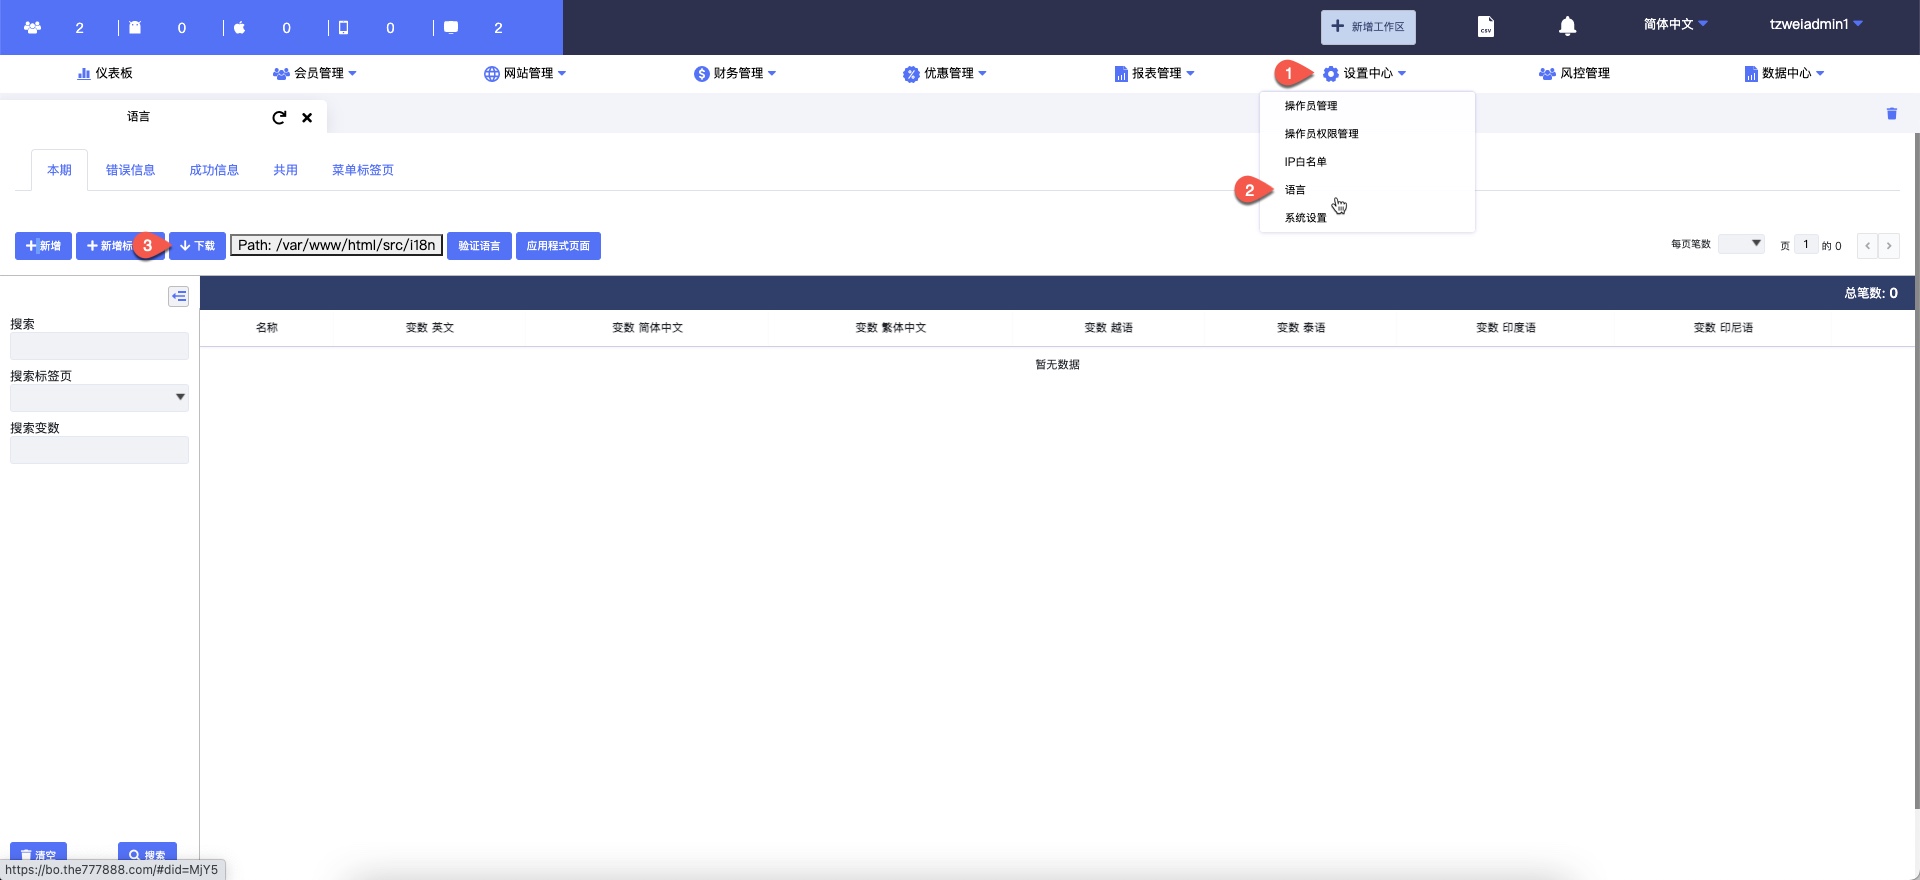The width and height of the screenshot is (1920, 880).
Task: Collapse the search sidebar panel
Action: [x=178, y=296]
